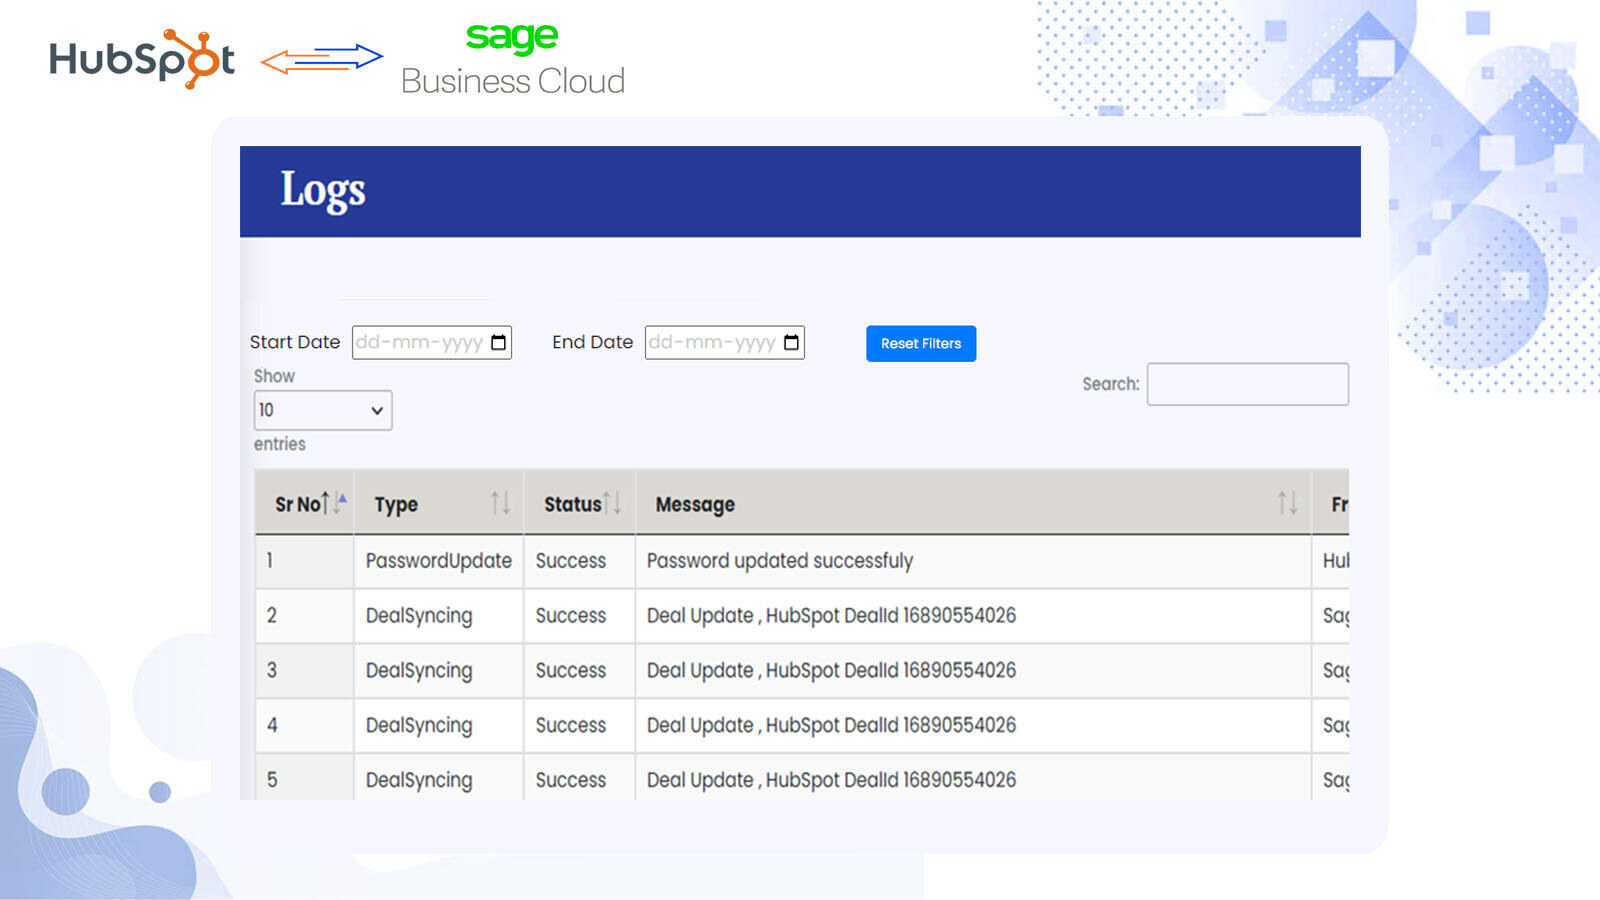
Task: Click into the End Date field
Action: (712, 343)
